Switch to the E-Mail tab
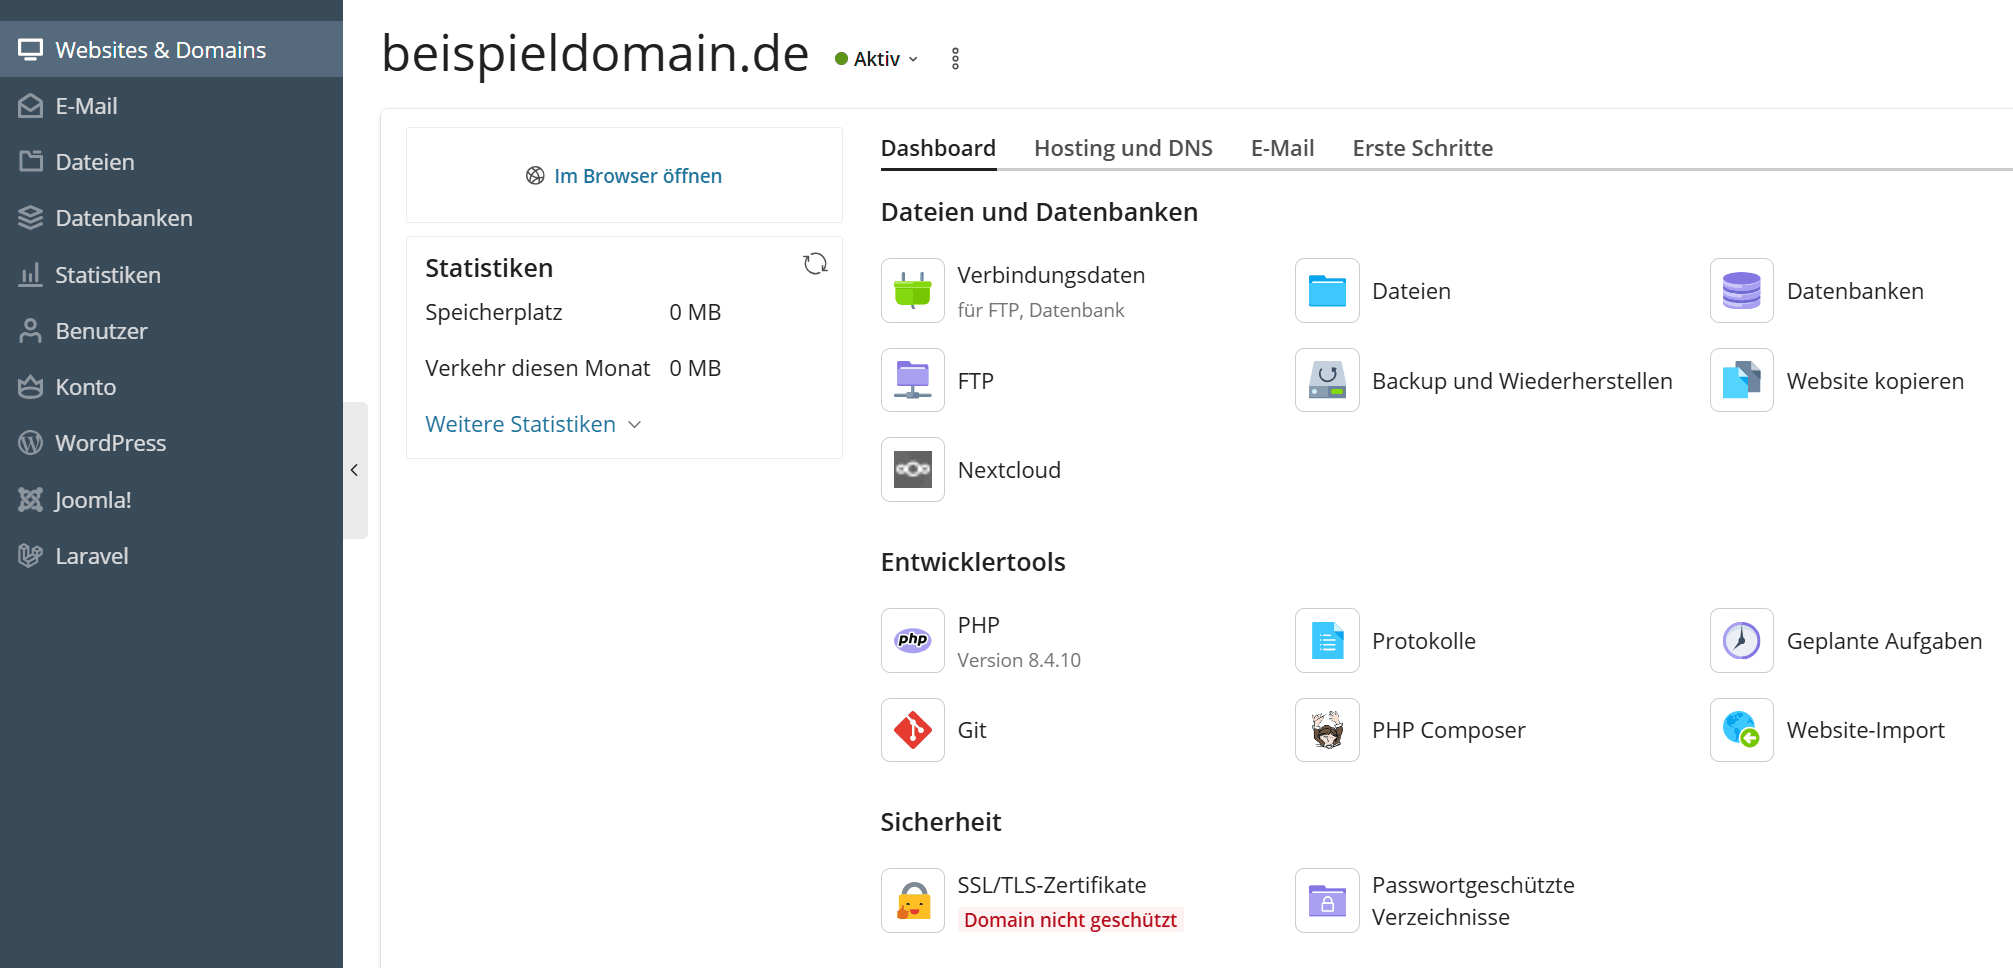The width and height of the screenshot is (2013, 968). click(x=1282, y=148)
